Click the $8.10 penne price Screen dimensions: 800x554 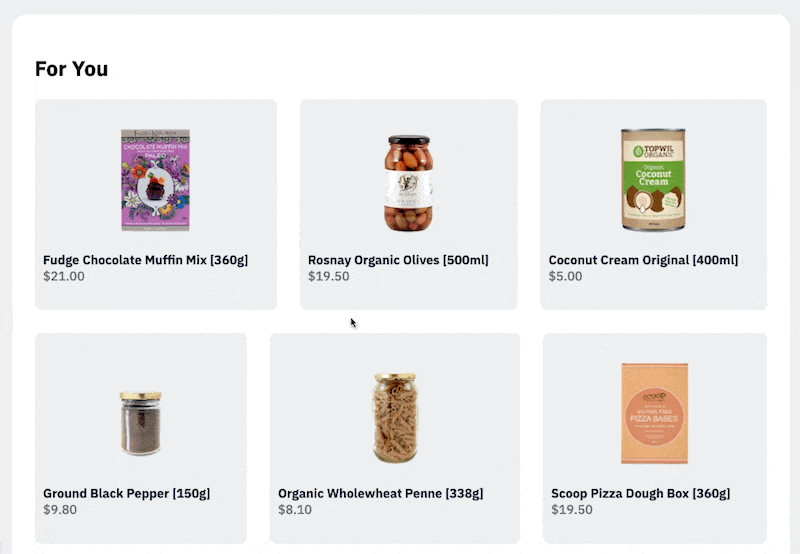pyautogui.click(x=295, y=510)
